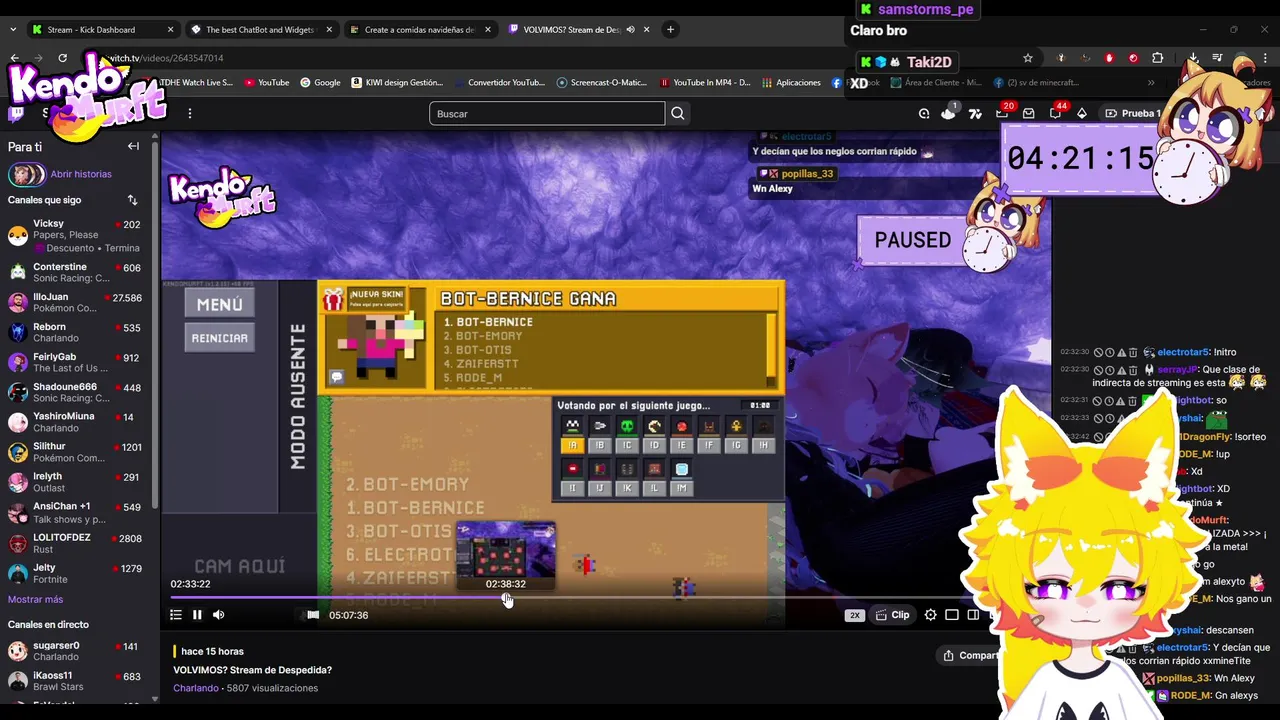Screen dimensions: 1280x720
Task: Pause the video playback
Action: [x=197, y=615]
